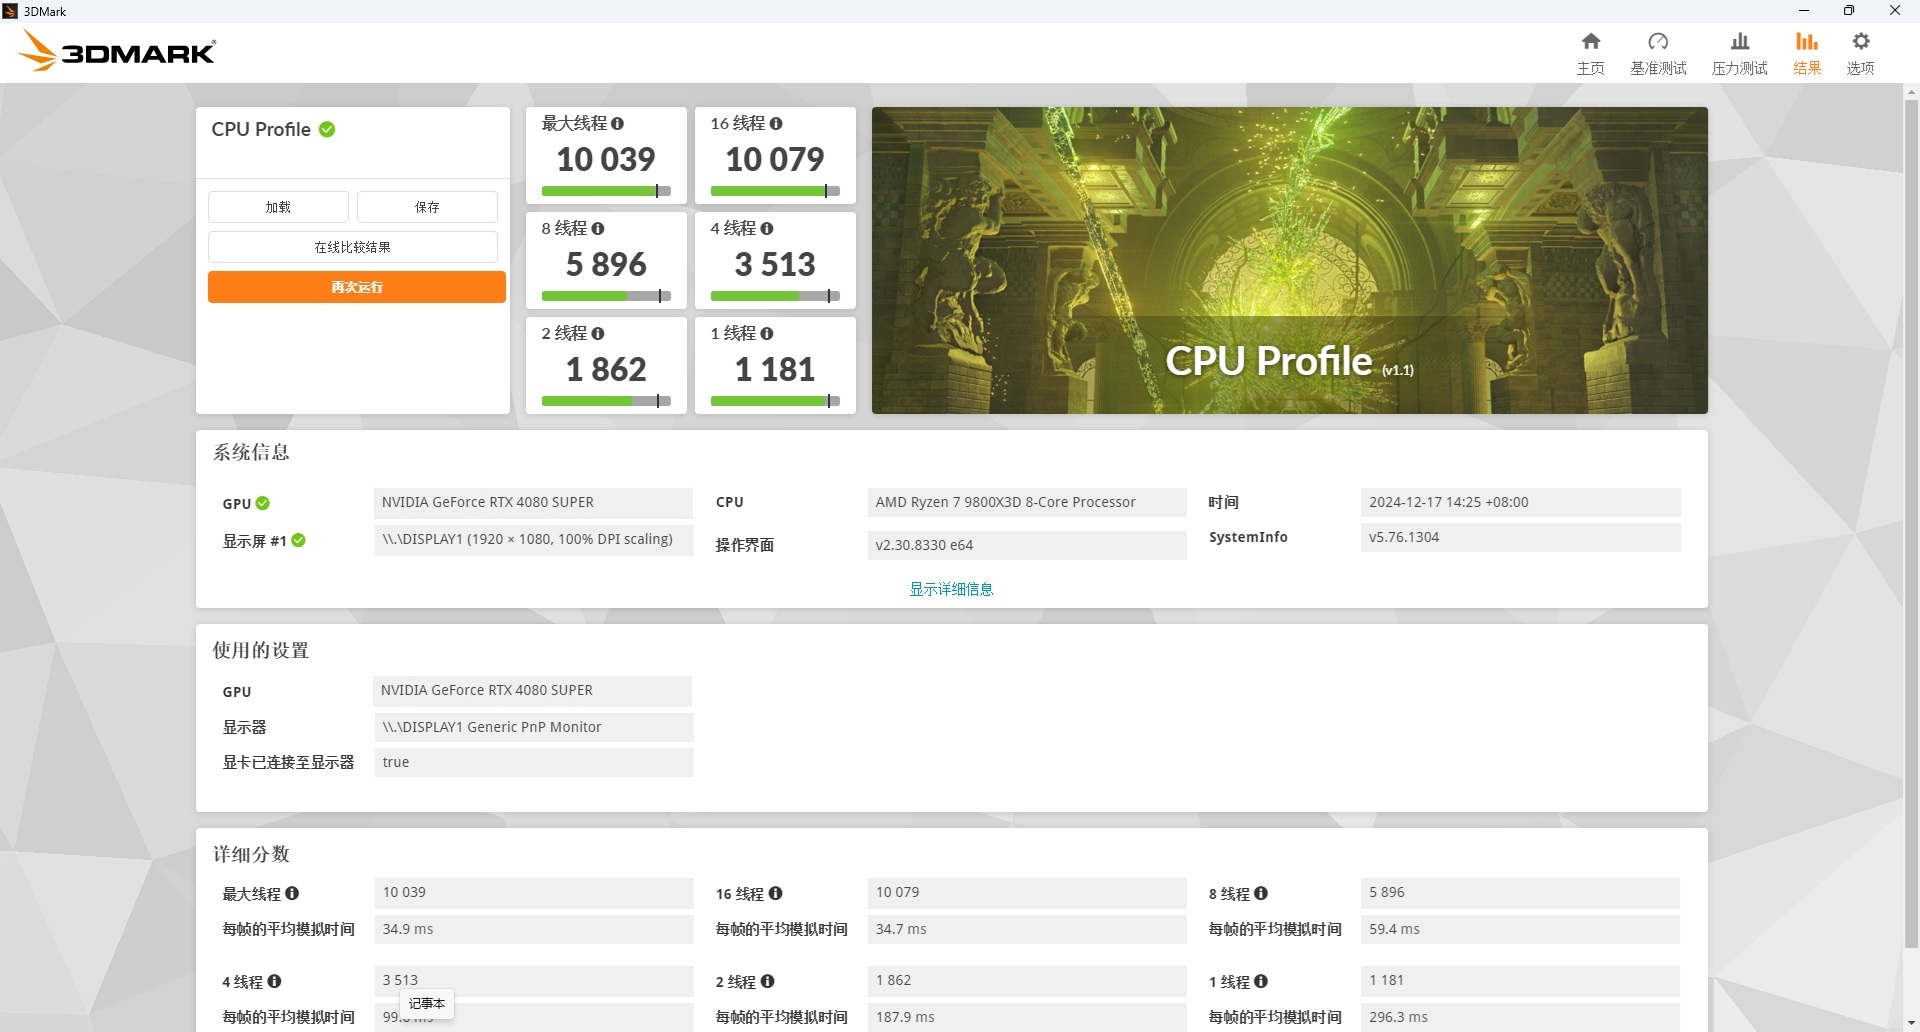Click info icon beside 16 线程 score card
The height and width of the screenshot is (1032, 1920).
pyautogui.click(x=776, y=124)
